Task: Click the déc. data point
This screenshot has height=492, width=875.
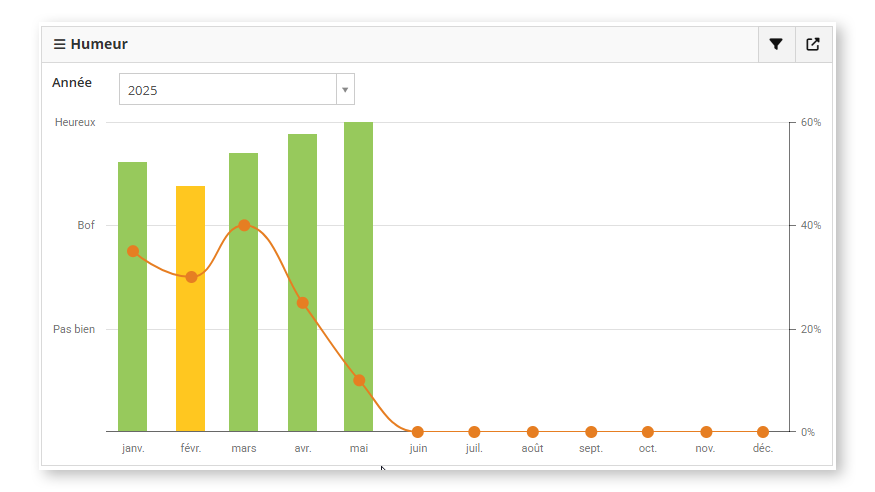Action: 763,432
